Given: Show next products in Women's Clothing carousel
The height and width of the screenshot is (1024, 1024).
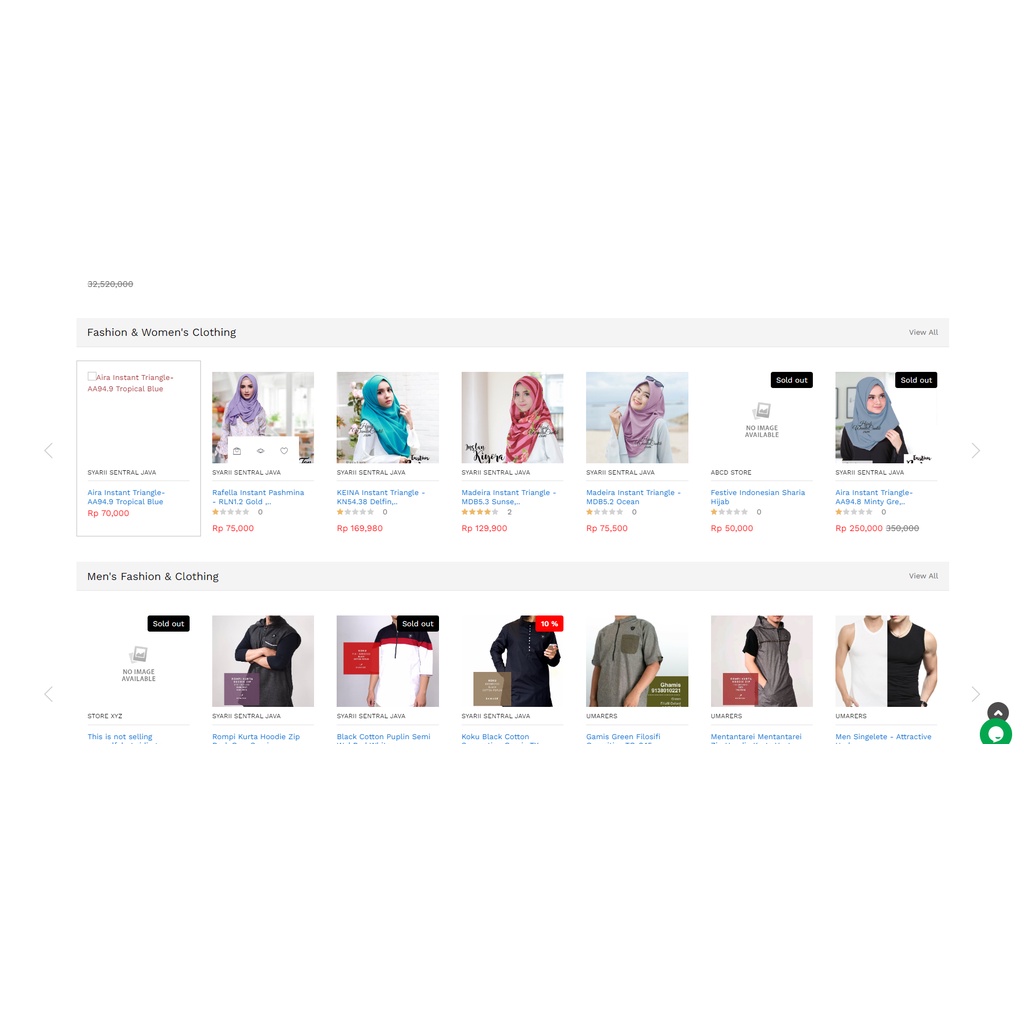Looking at the screenshot, I should point(976,451).
